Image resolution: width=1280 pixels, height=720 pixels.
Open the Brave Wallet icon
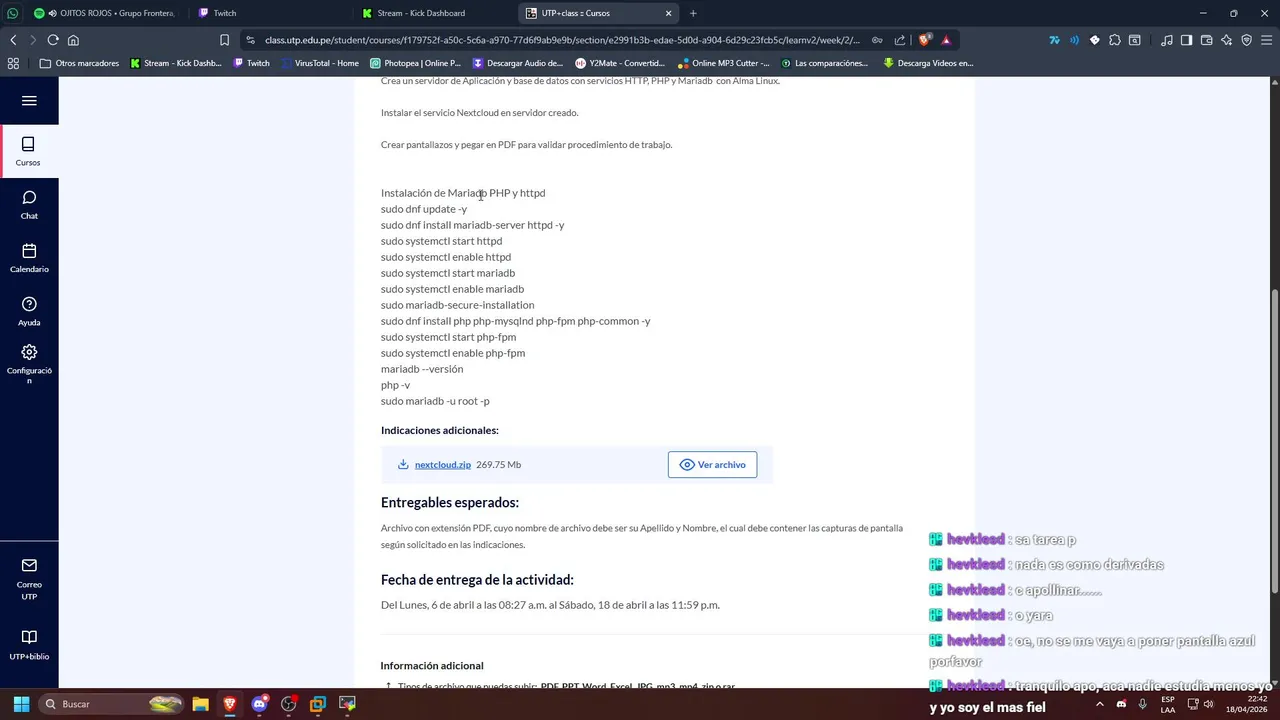pyautogui.click(x=1206, y=40)
